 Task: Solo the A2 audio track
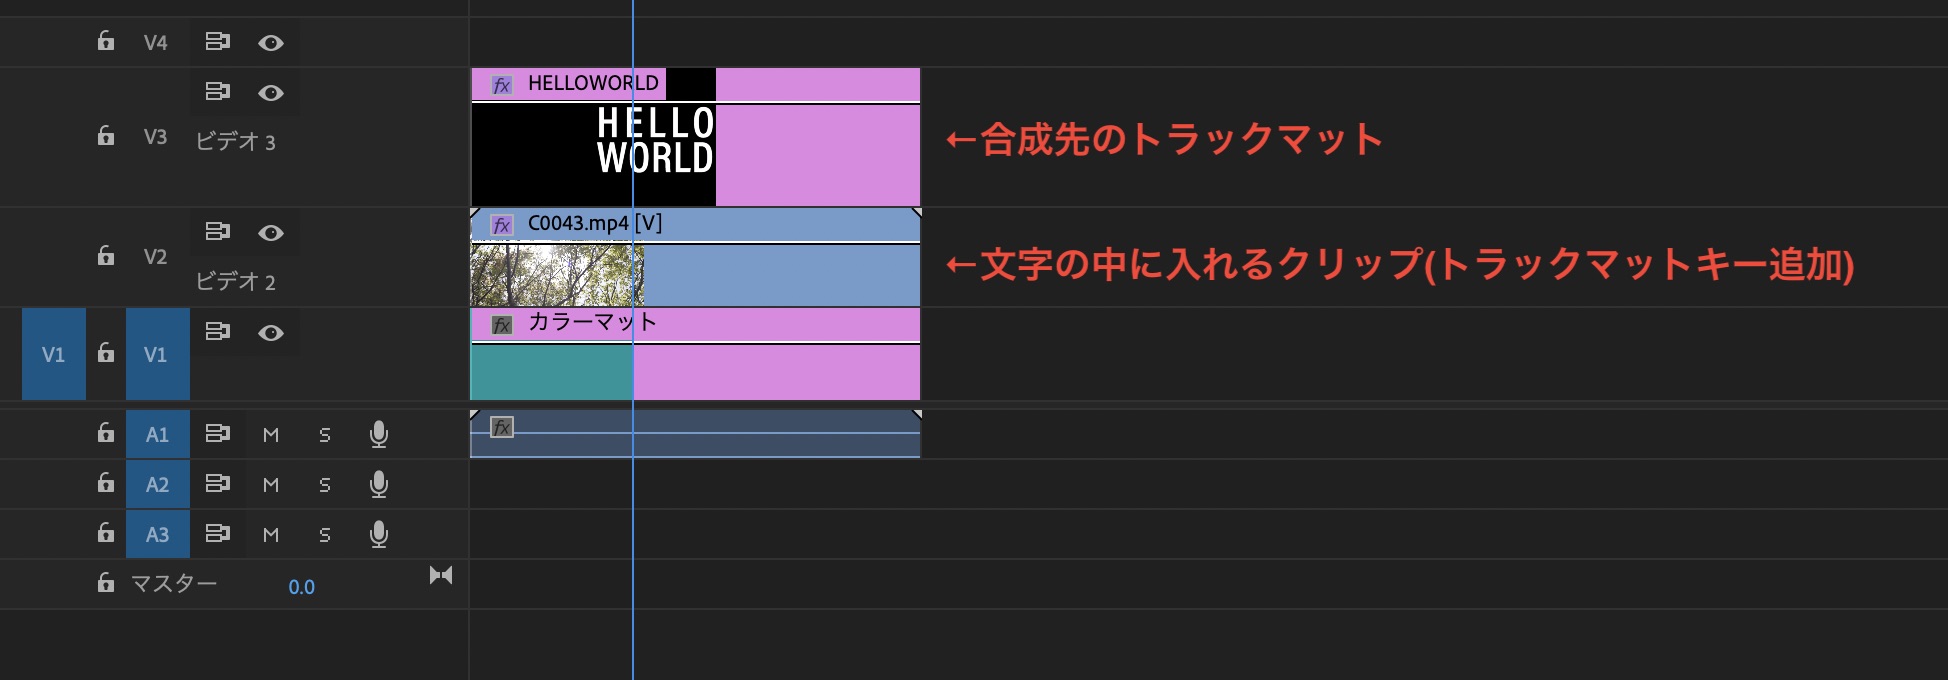(x=325, y=485)
